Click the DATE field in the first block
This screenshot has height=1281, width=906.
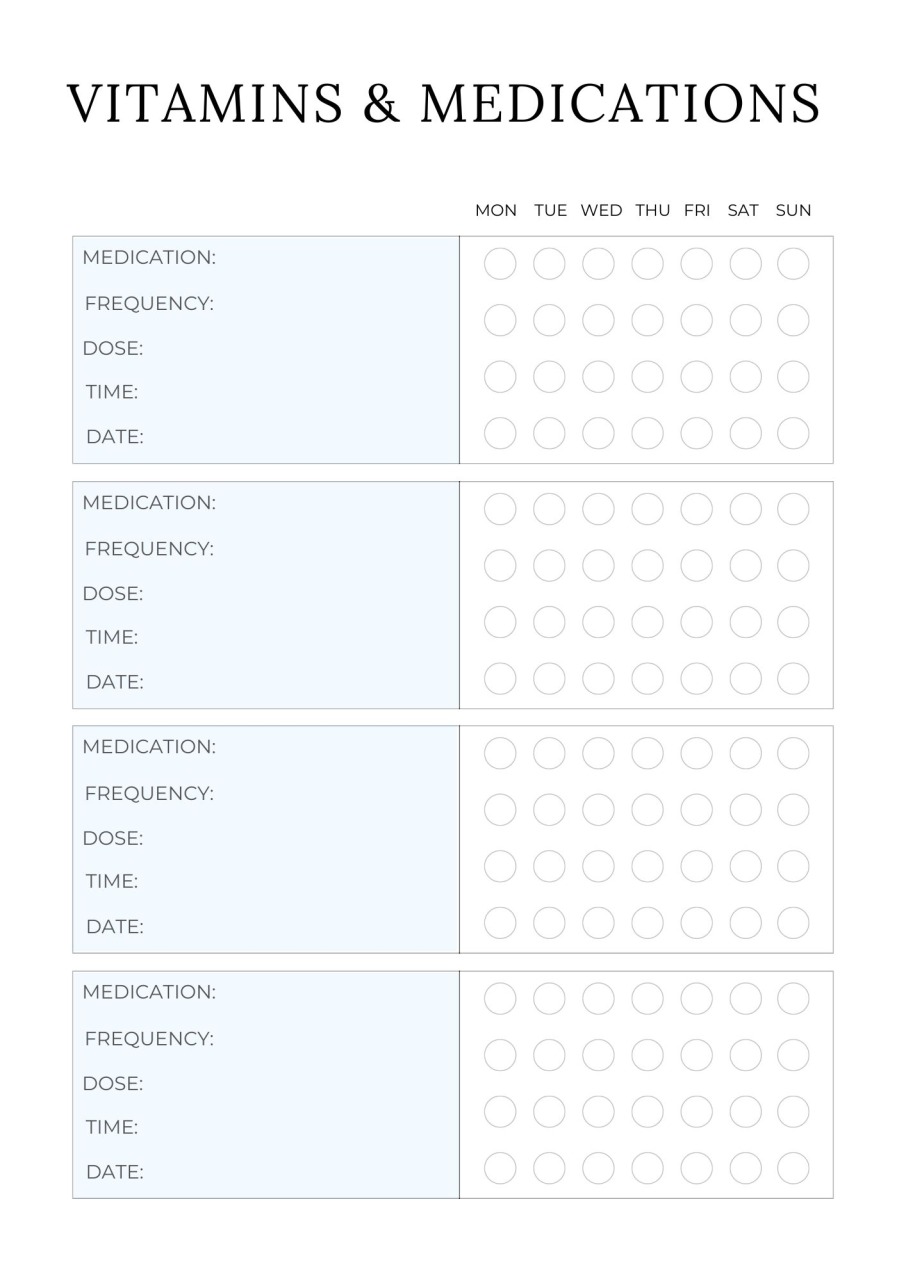point(266,437)
